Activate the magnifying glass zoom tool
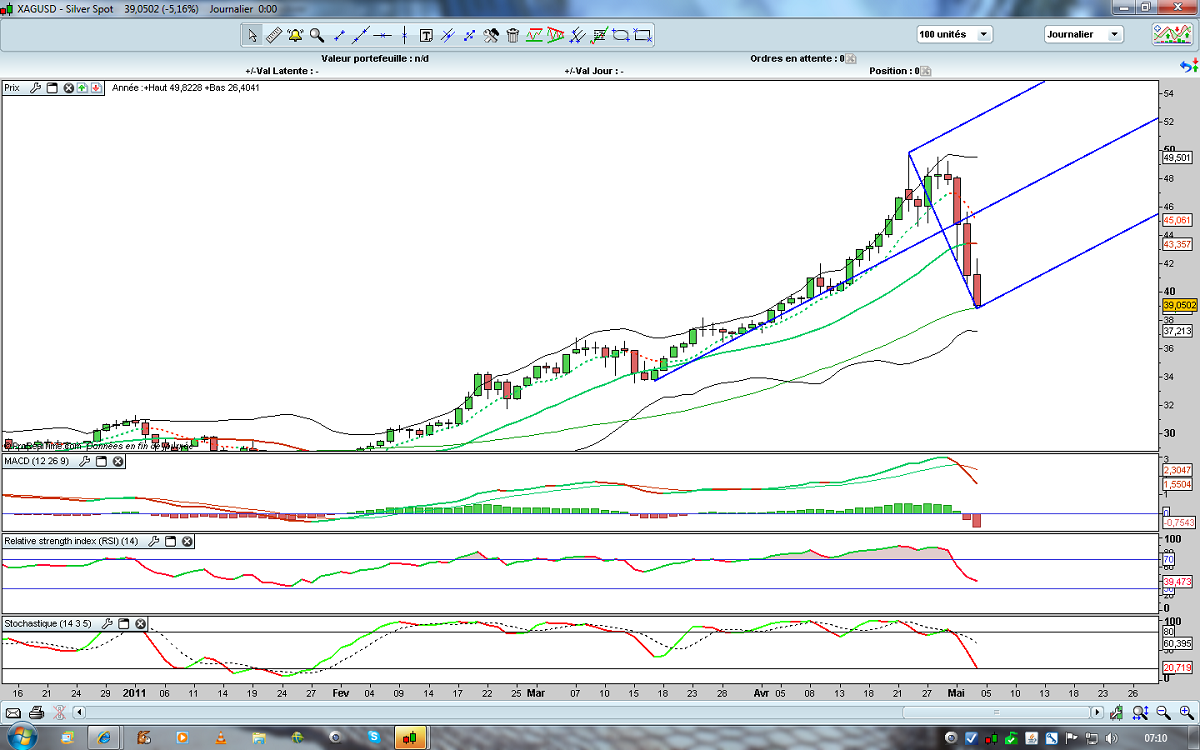Screen dimensions: 1200x750 [x=317, y=35]
